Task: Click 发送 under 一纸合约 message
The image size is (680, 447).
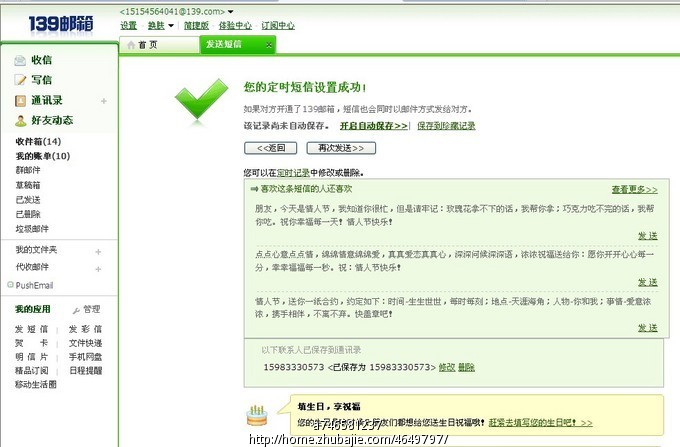Action: click(647, 328)
